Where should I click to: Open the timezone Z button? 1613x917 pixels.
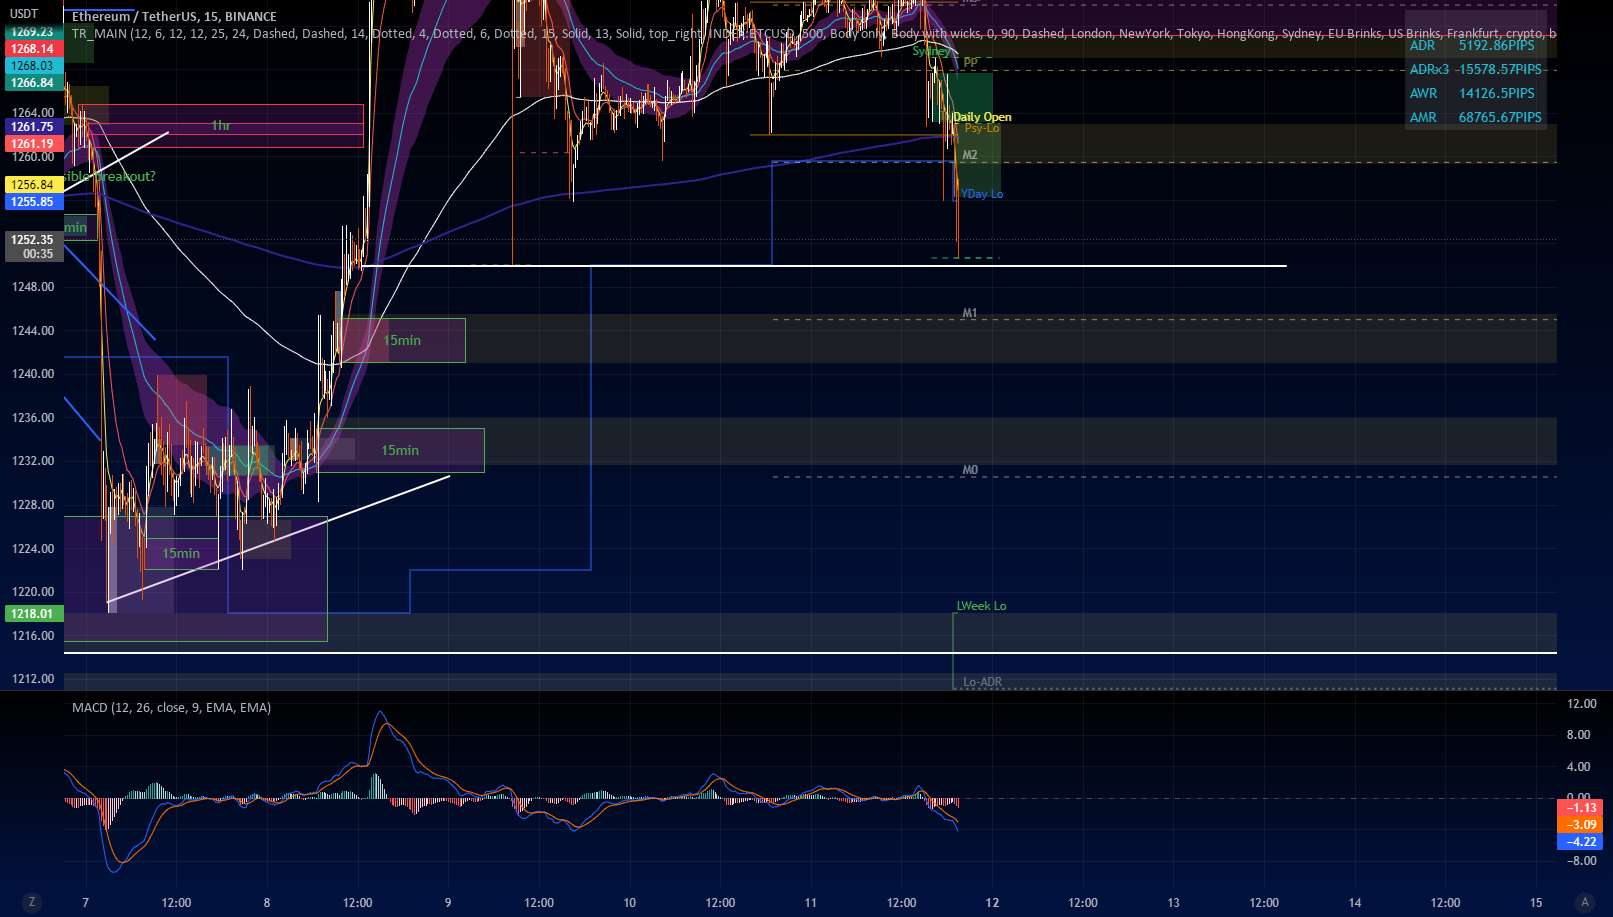32,902
